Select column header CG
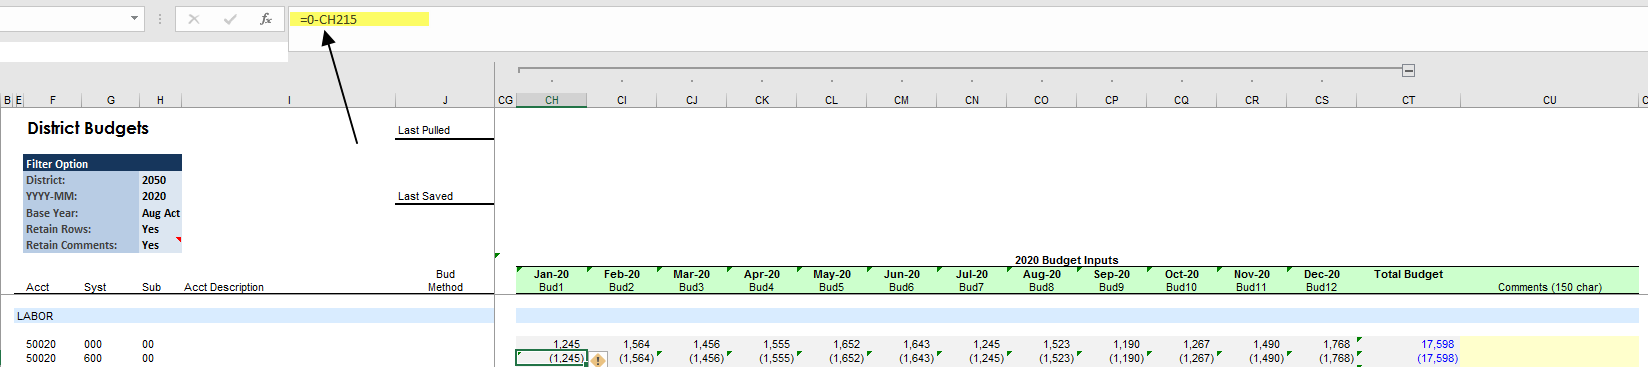Image resolution: width=1648 pixels, height=367 pixels. coord(505,100)
